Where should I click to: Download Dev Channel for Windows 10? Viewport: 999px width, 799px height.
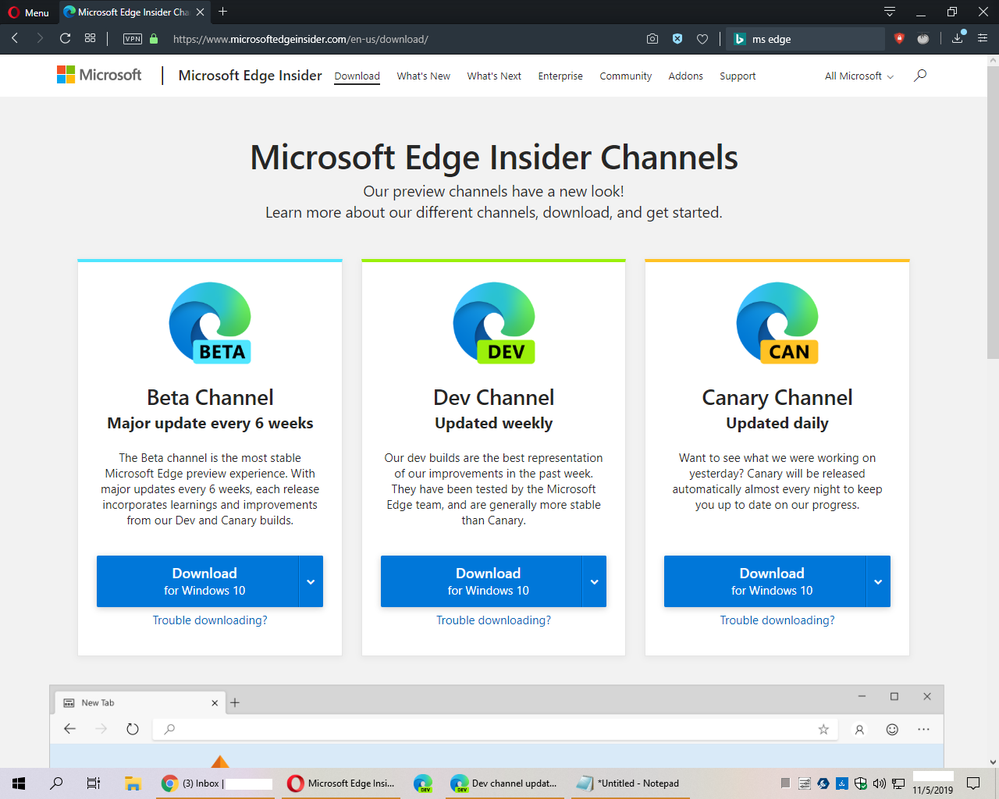(481, 581)
